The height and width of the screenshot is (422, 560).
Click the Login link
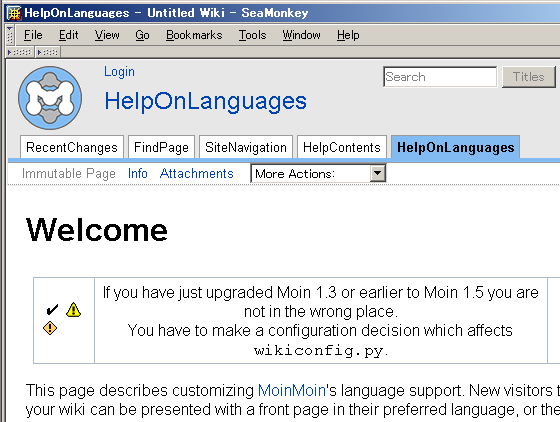tap(119, 72)
